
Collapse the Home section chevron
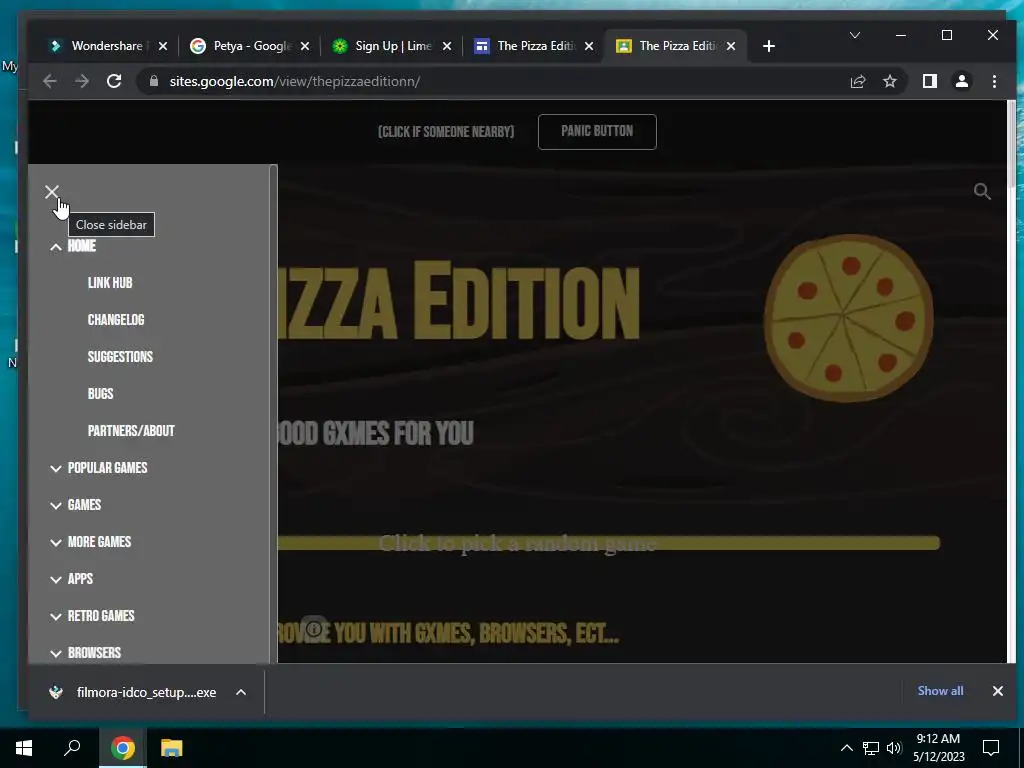coord(56,247)
